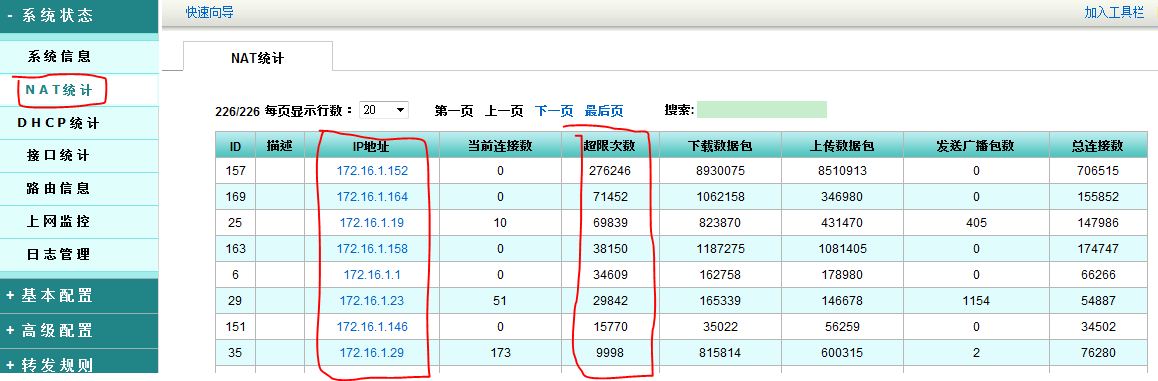
Task: Click the 226/226 record count text
Action: point(237,111)
